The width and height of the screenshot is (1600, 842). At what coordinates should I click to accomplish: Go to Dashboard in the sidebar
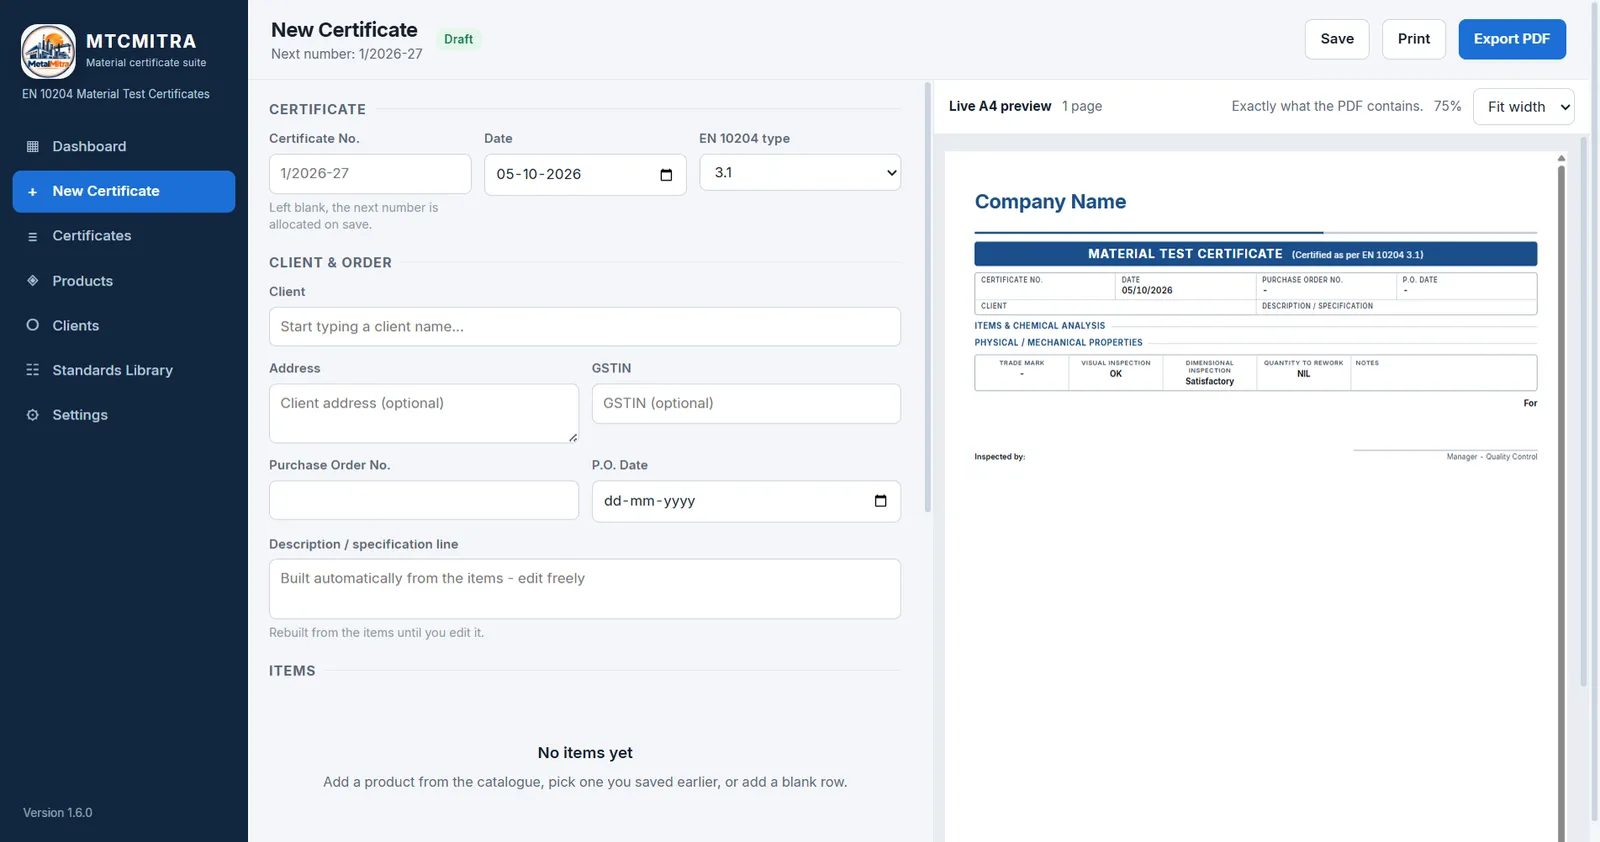[124, 146]
